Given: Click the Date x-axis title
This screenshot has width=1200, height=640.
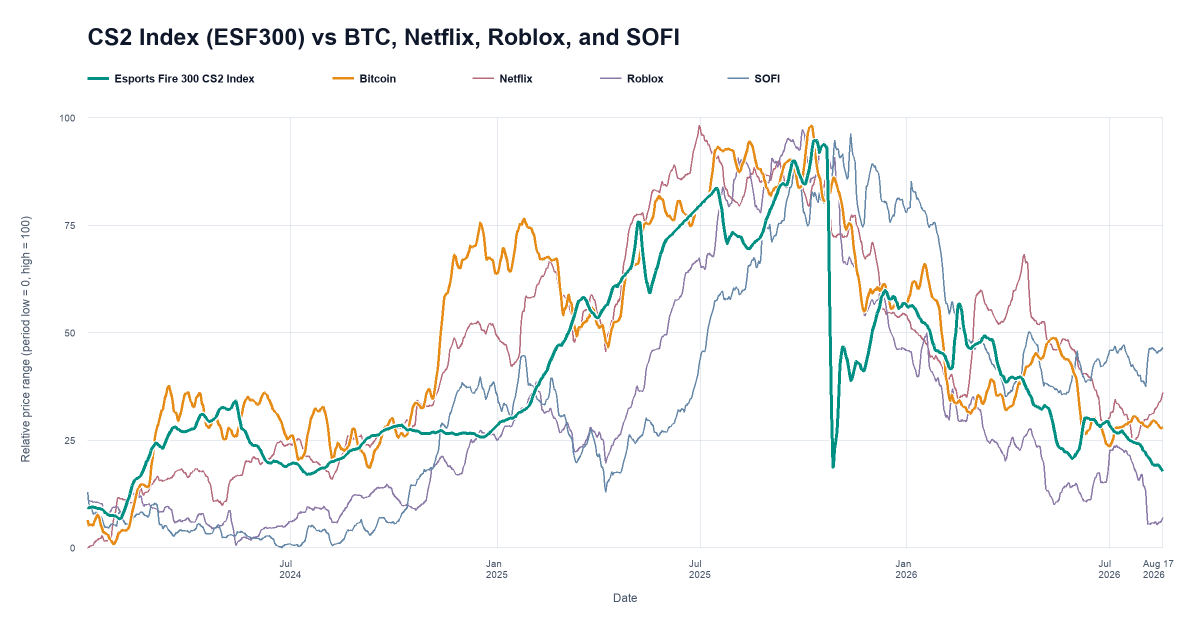Looking at the screenshot, I should click(625, 598).
